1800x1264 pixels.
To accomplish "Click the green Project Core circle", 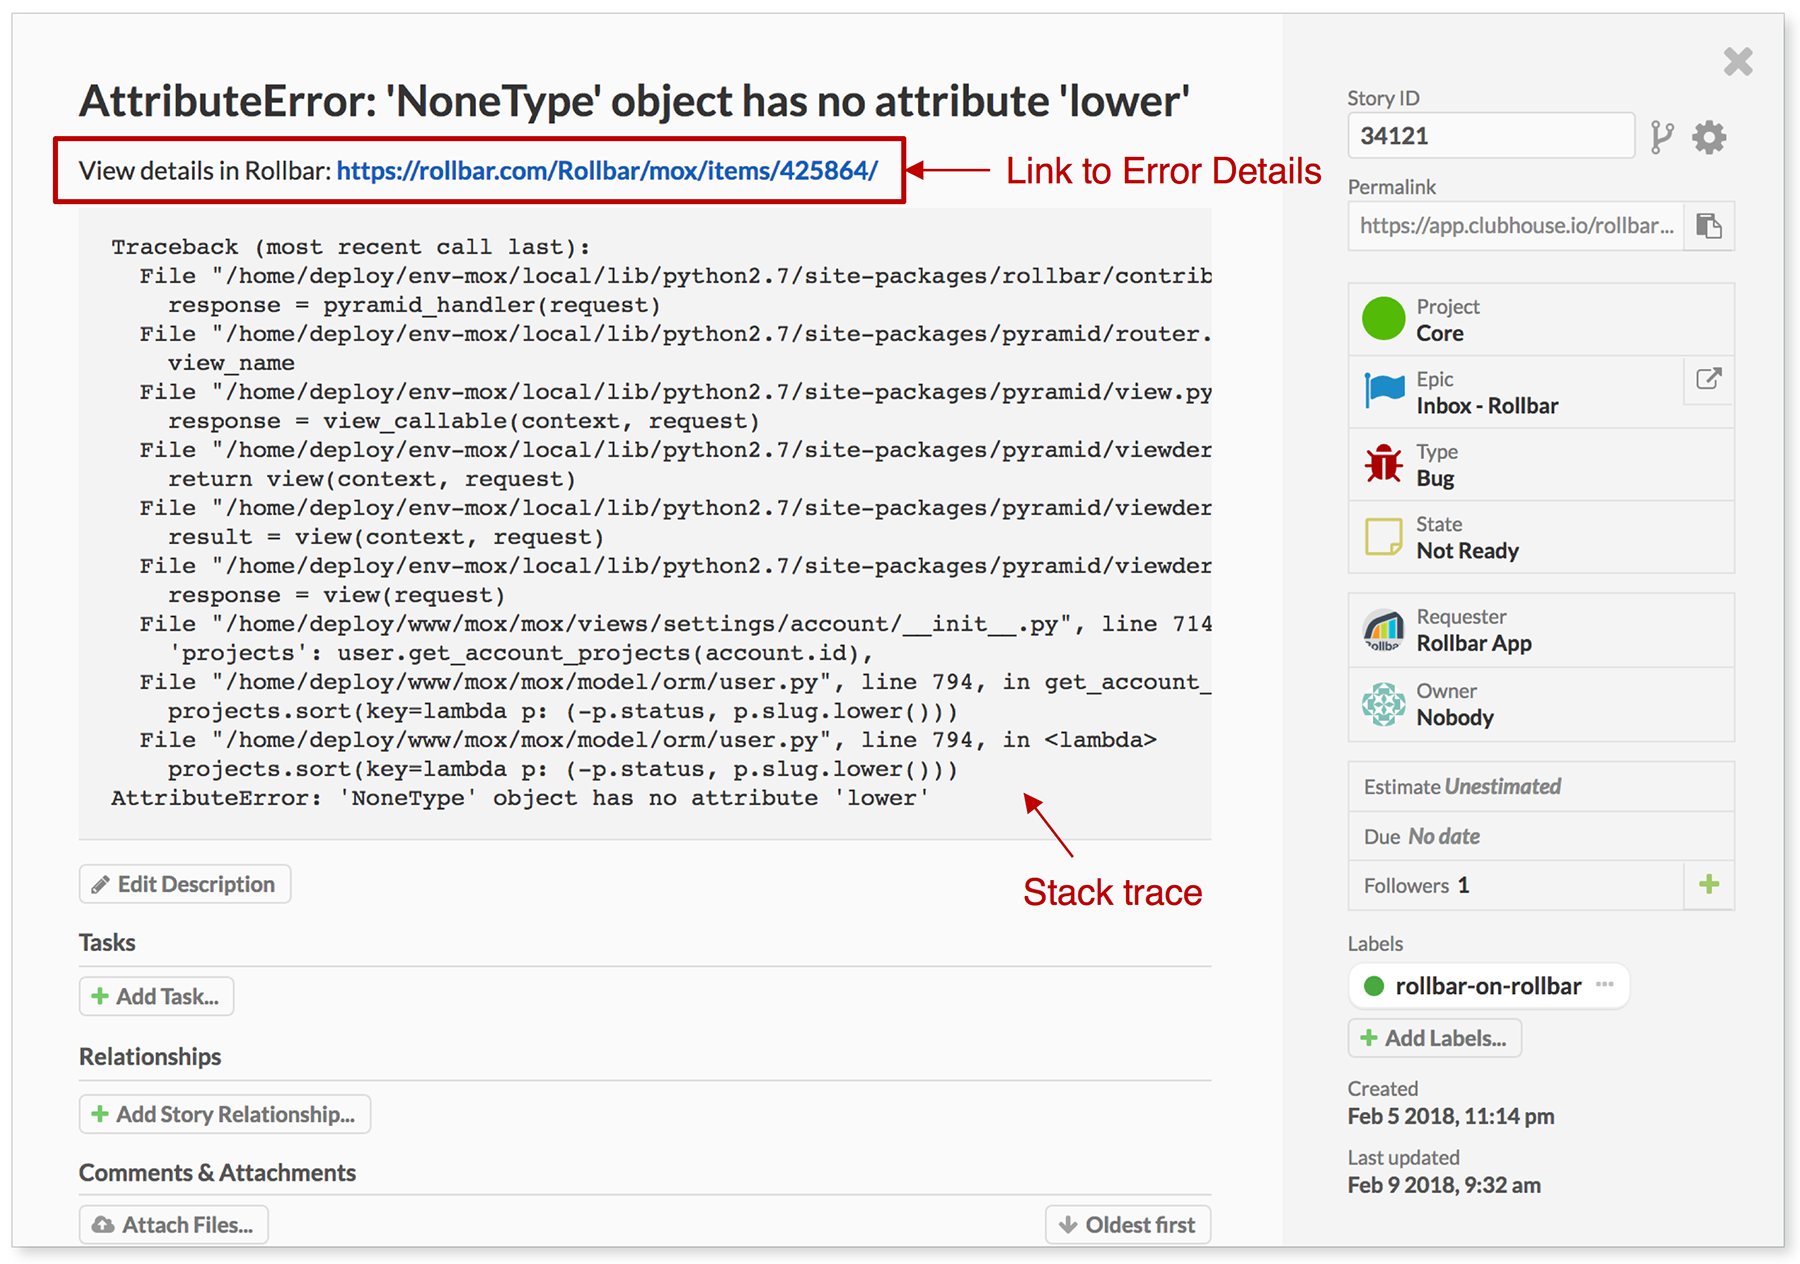I will tap(1384, 319).
